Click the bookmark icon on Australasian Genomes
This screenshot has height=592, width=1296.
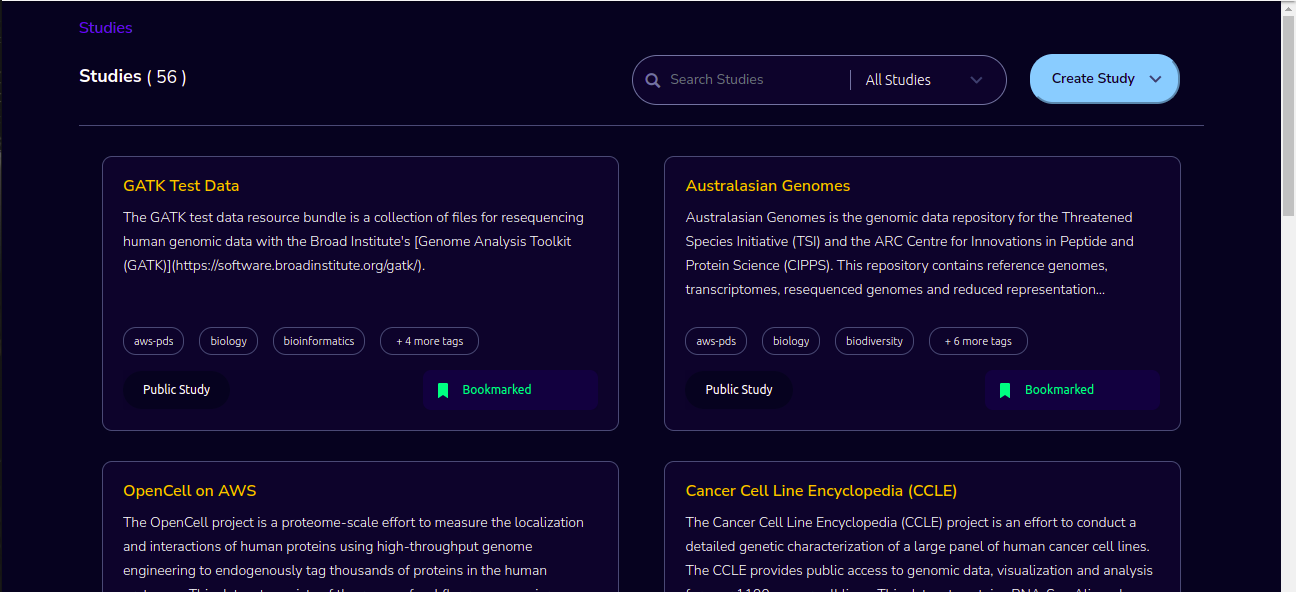coord(1005,390)
